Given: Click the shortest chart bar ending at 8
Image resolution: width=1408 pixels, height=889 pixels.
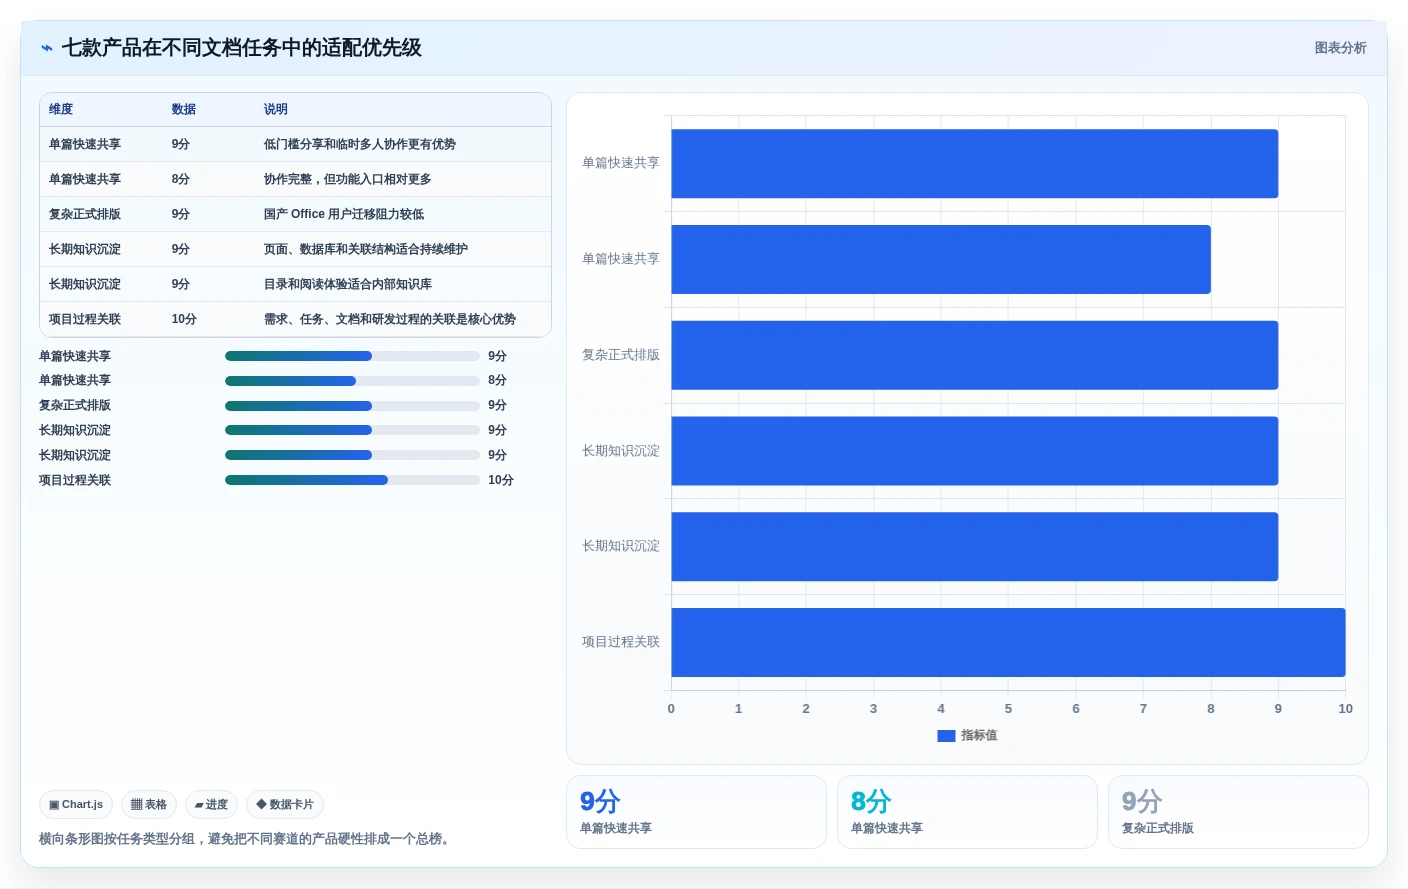Looking at the screenshot, I should tap(941, 259).
